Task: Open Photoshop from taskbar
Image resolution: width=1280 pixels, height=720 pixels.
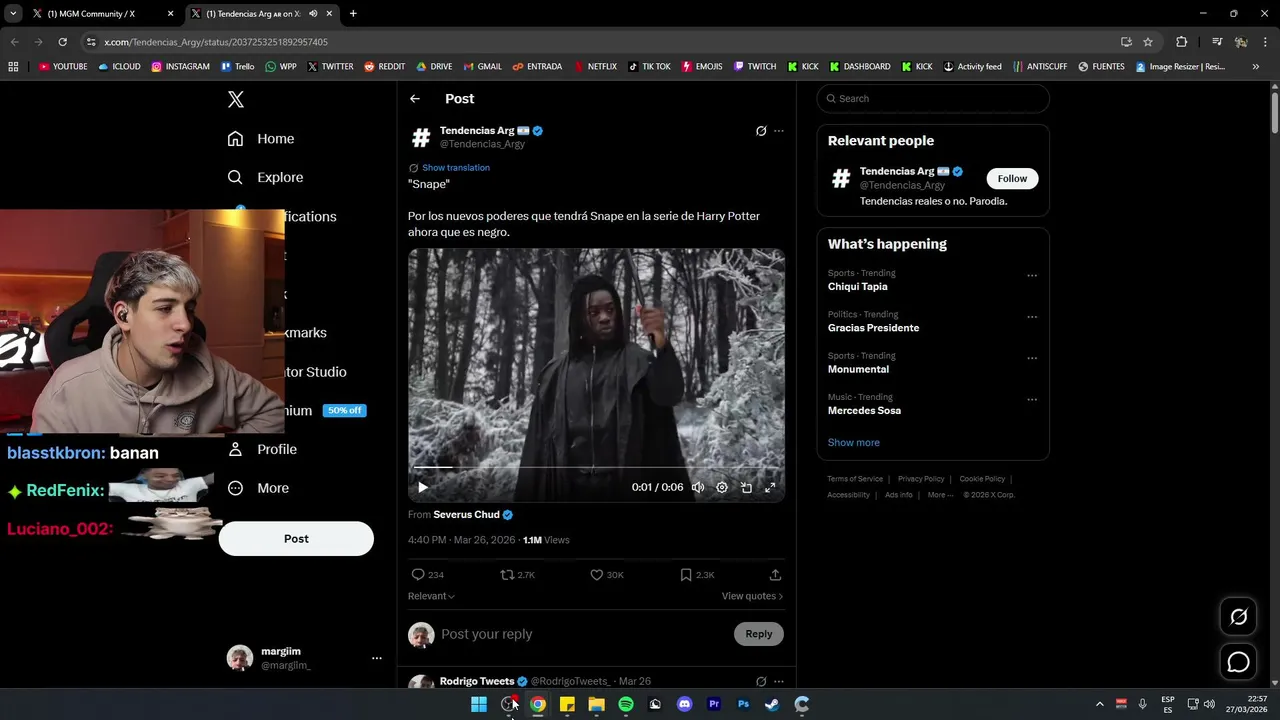Action: coord(743,704)
